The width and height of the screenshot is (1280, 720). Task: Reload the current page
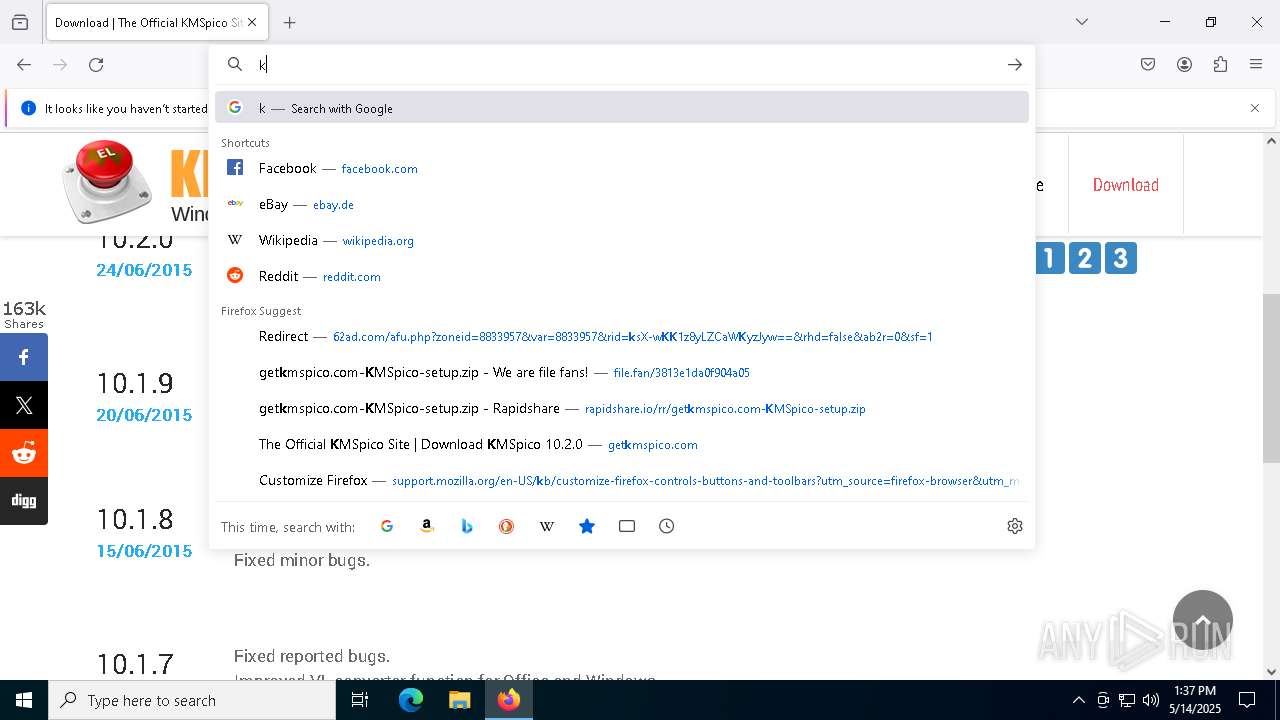tap(96, 64)
